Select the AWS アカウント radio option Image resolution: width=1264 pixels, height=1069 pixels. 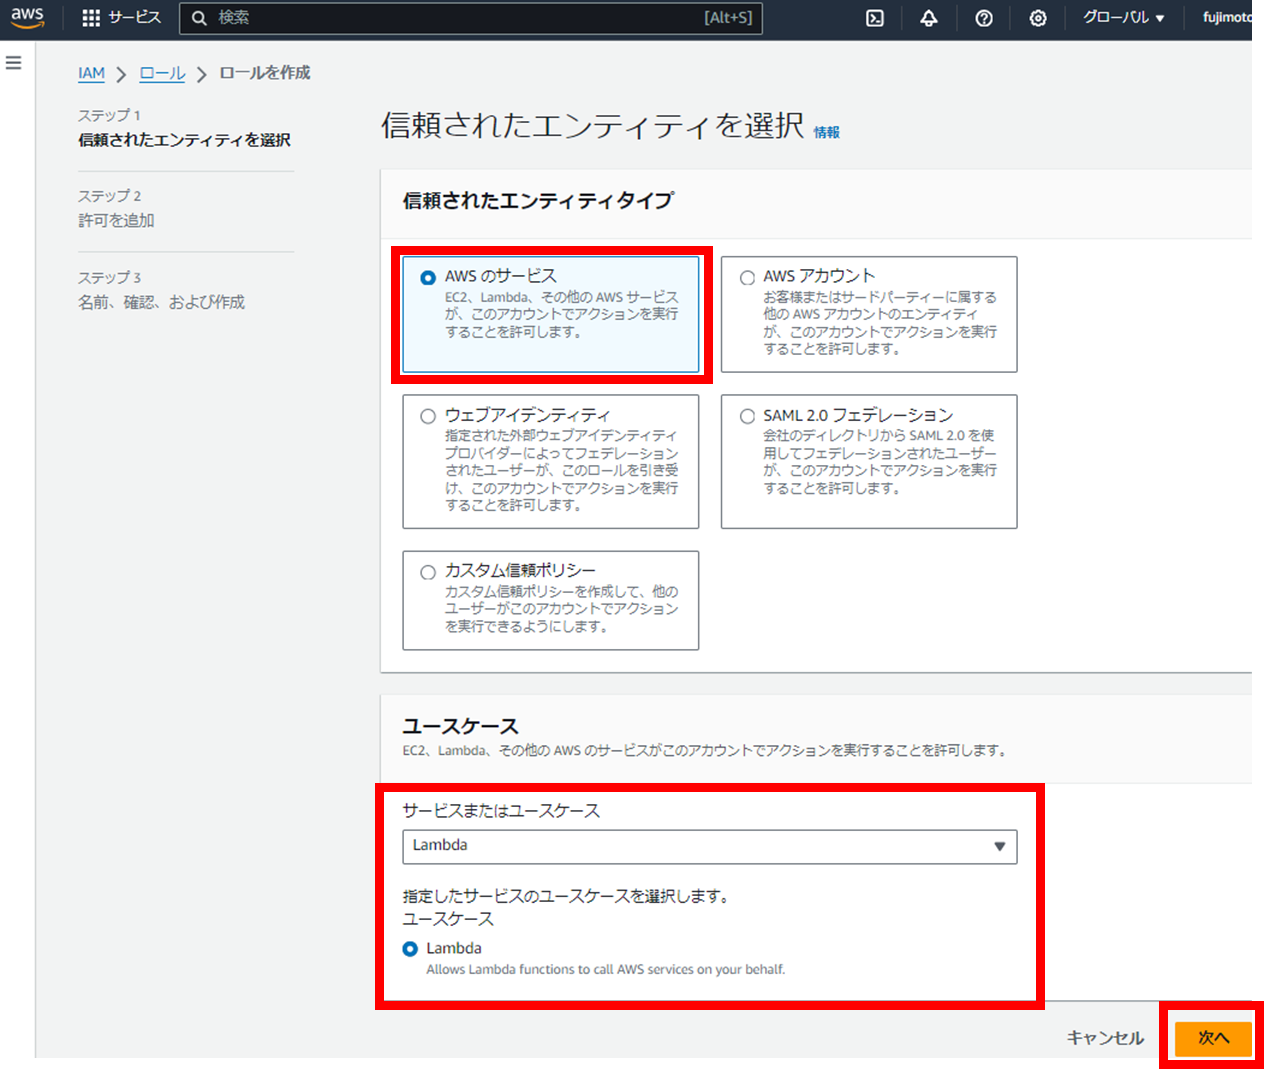coord(747,277)
